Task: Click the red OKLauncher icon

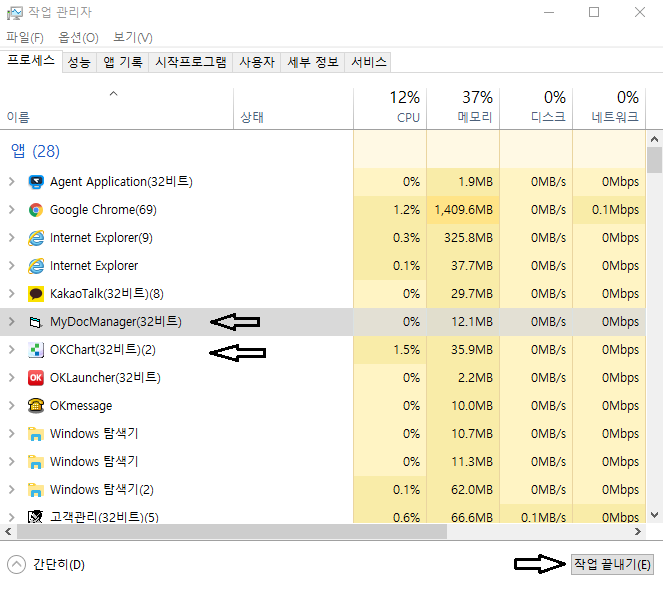Action: point(36,378)
